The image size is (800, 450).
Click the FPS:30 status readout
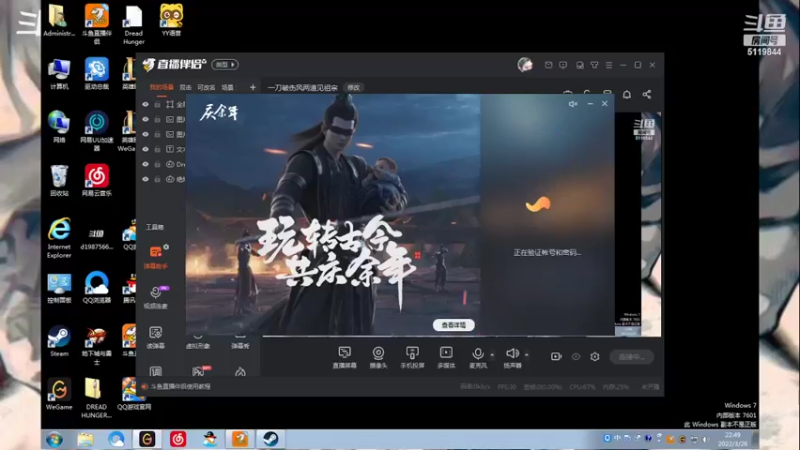click(x=507, y=387)
